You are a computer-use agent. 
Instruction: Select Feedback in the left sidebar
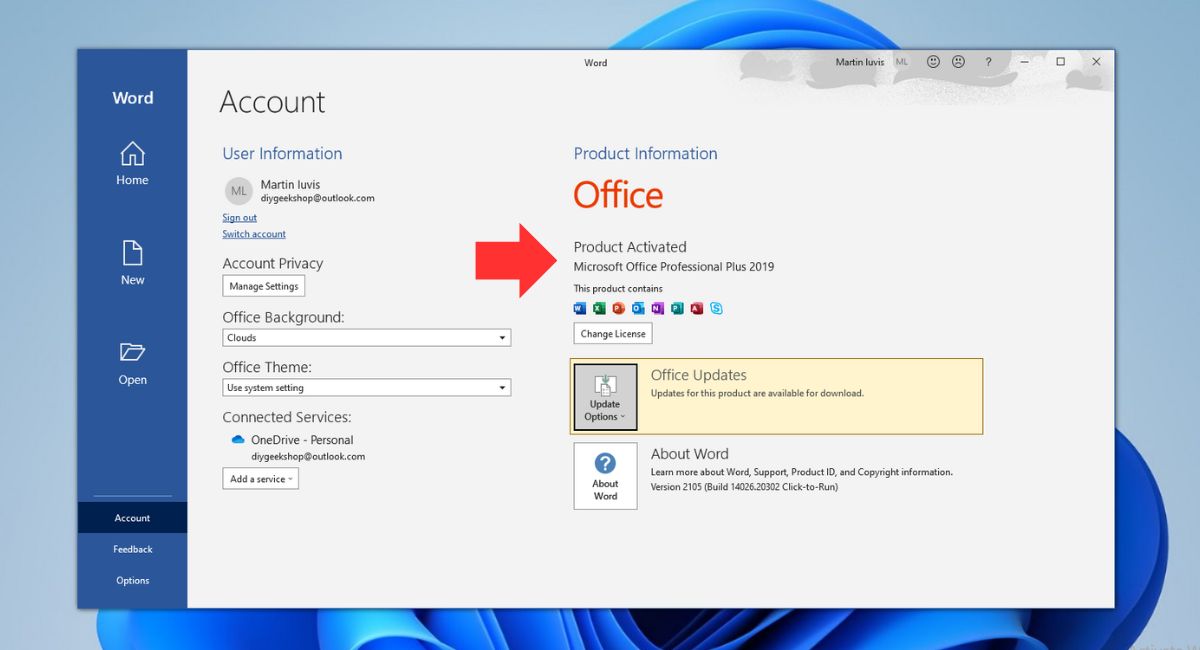pyautogui.click(x=132, y=549)
